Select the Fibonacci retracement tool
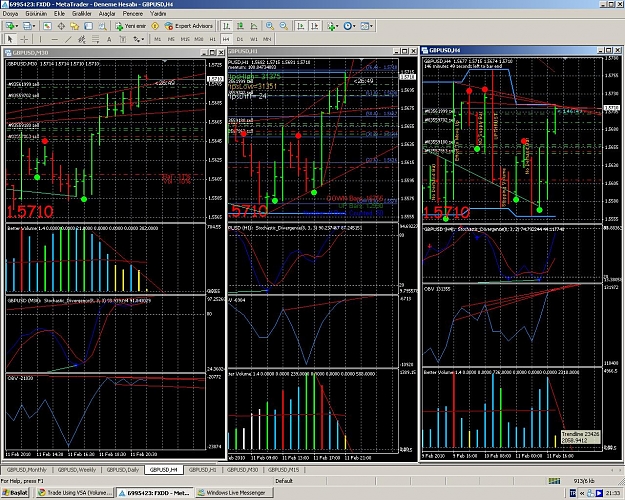The image size is (625, 500). pyautogui.click(x=95, y=39)
